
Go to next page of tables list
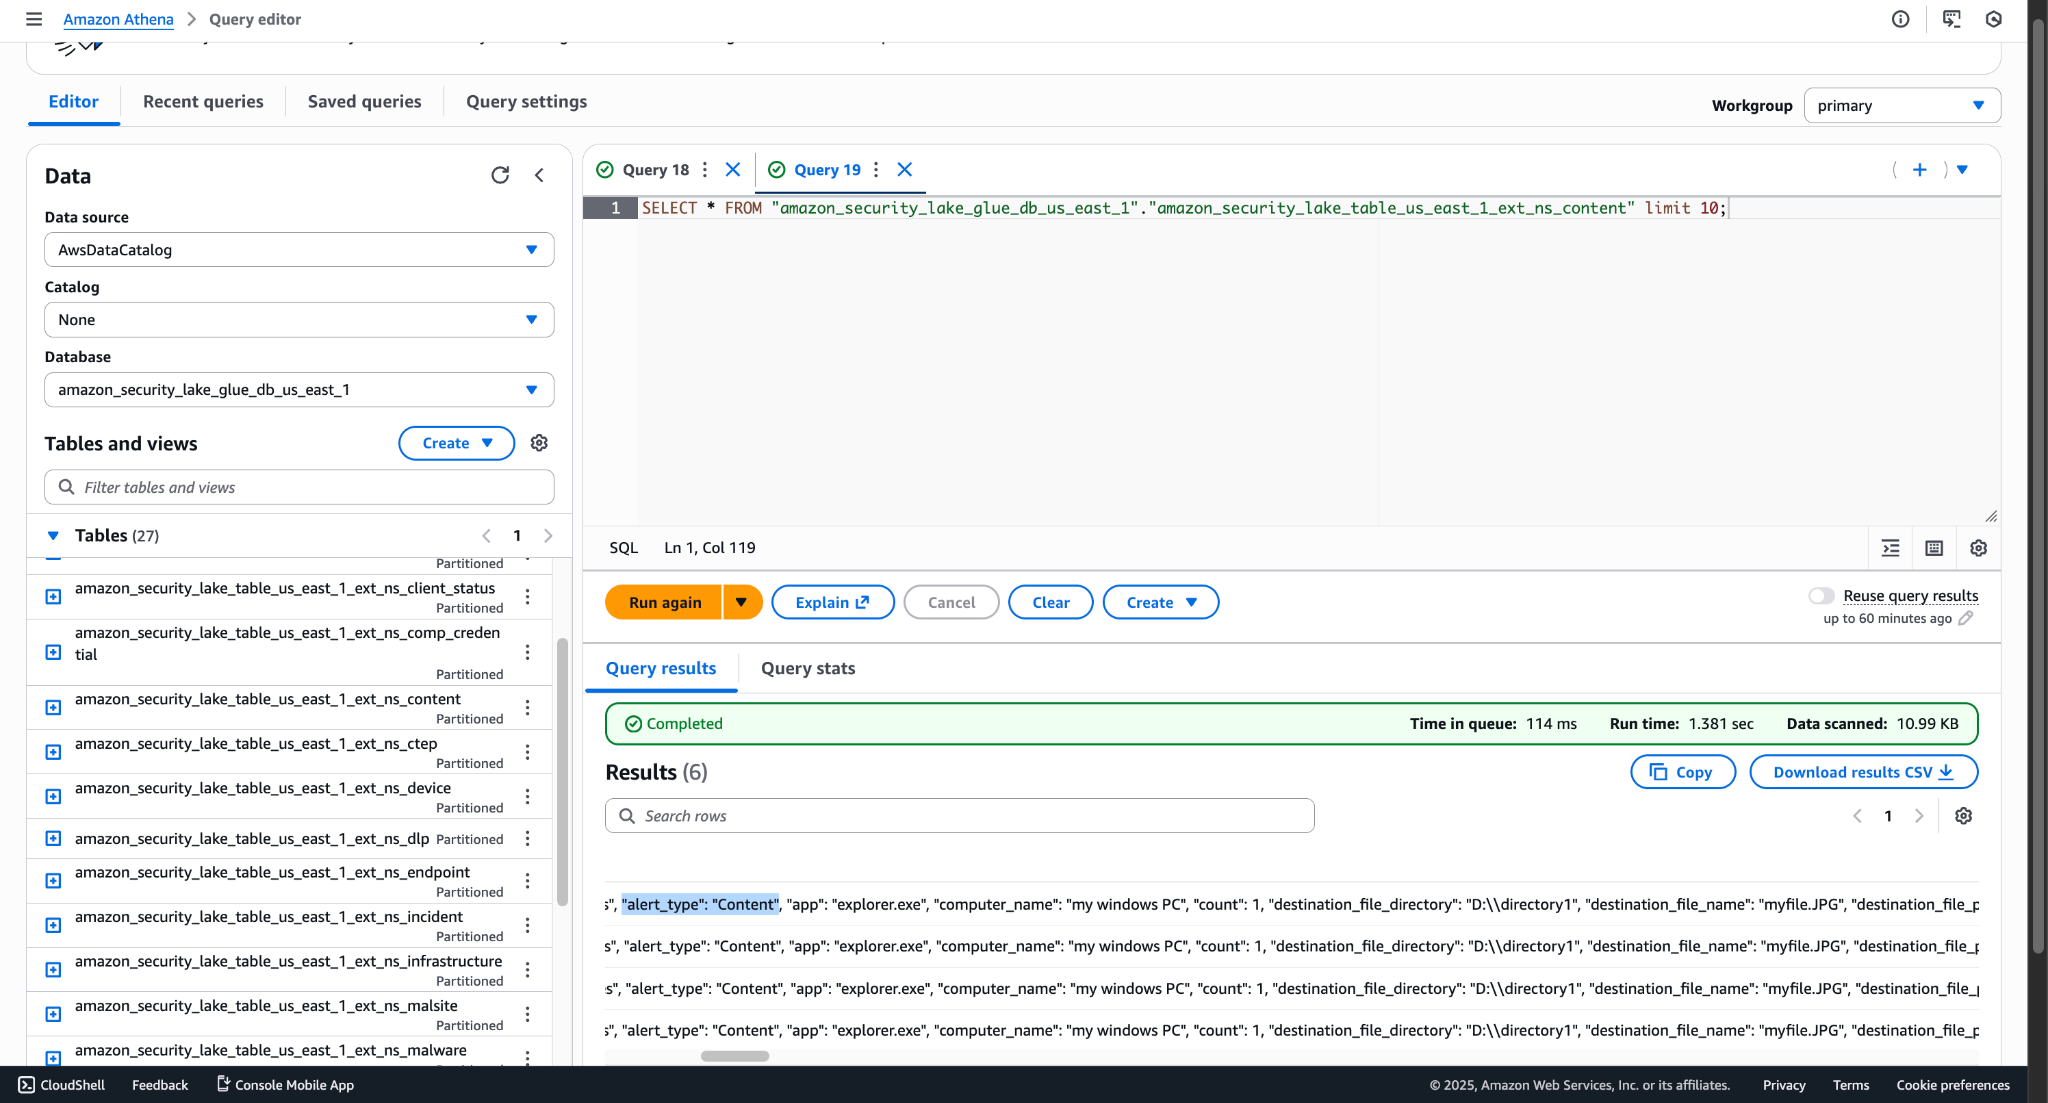(548, 536)
